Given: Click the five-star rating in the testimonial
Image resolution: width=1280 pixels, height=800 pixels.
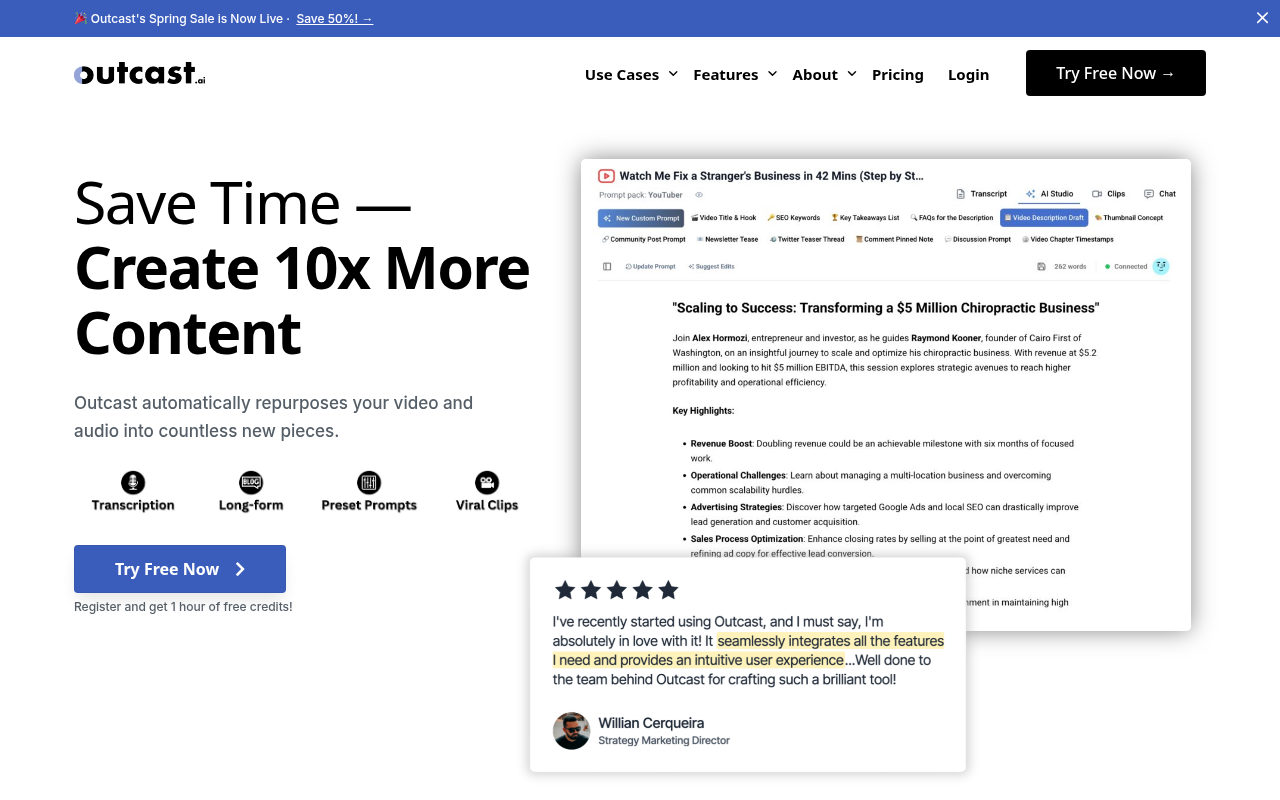Looking at the screenshot, I should (x=617, y=590).
